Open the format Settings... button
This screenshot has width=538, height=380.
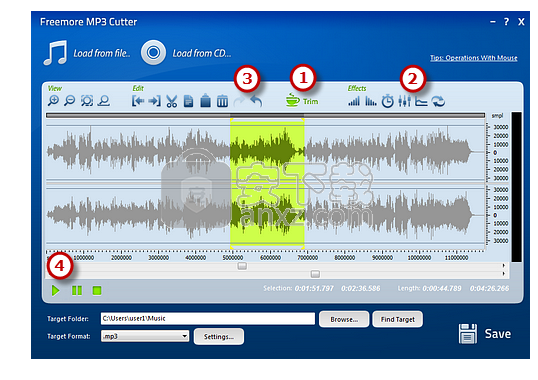pos(219,336)
